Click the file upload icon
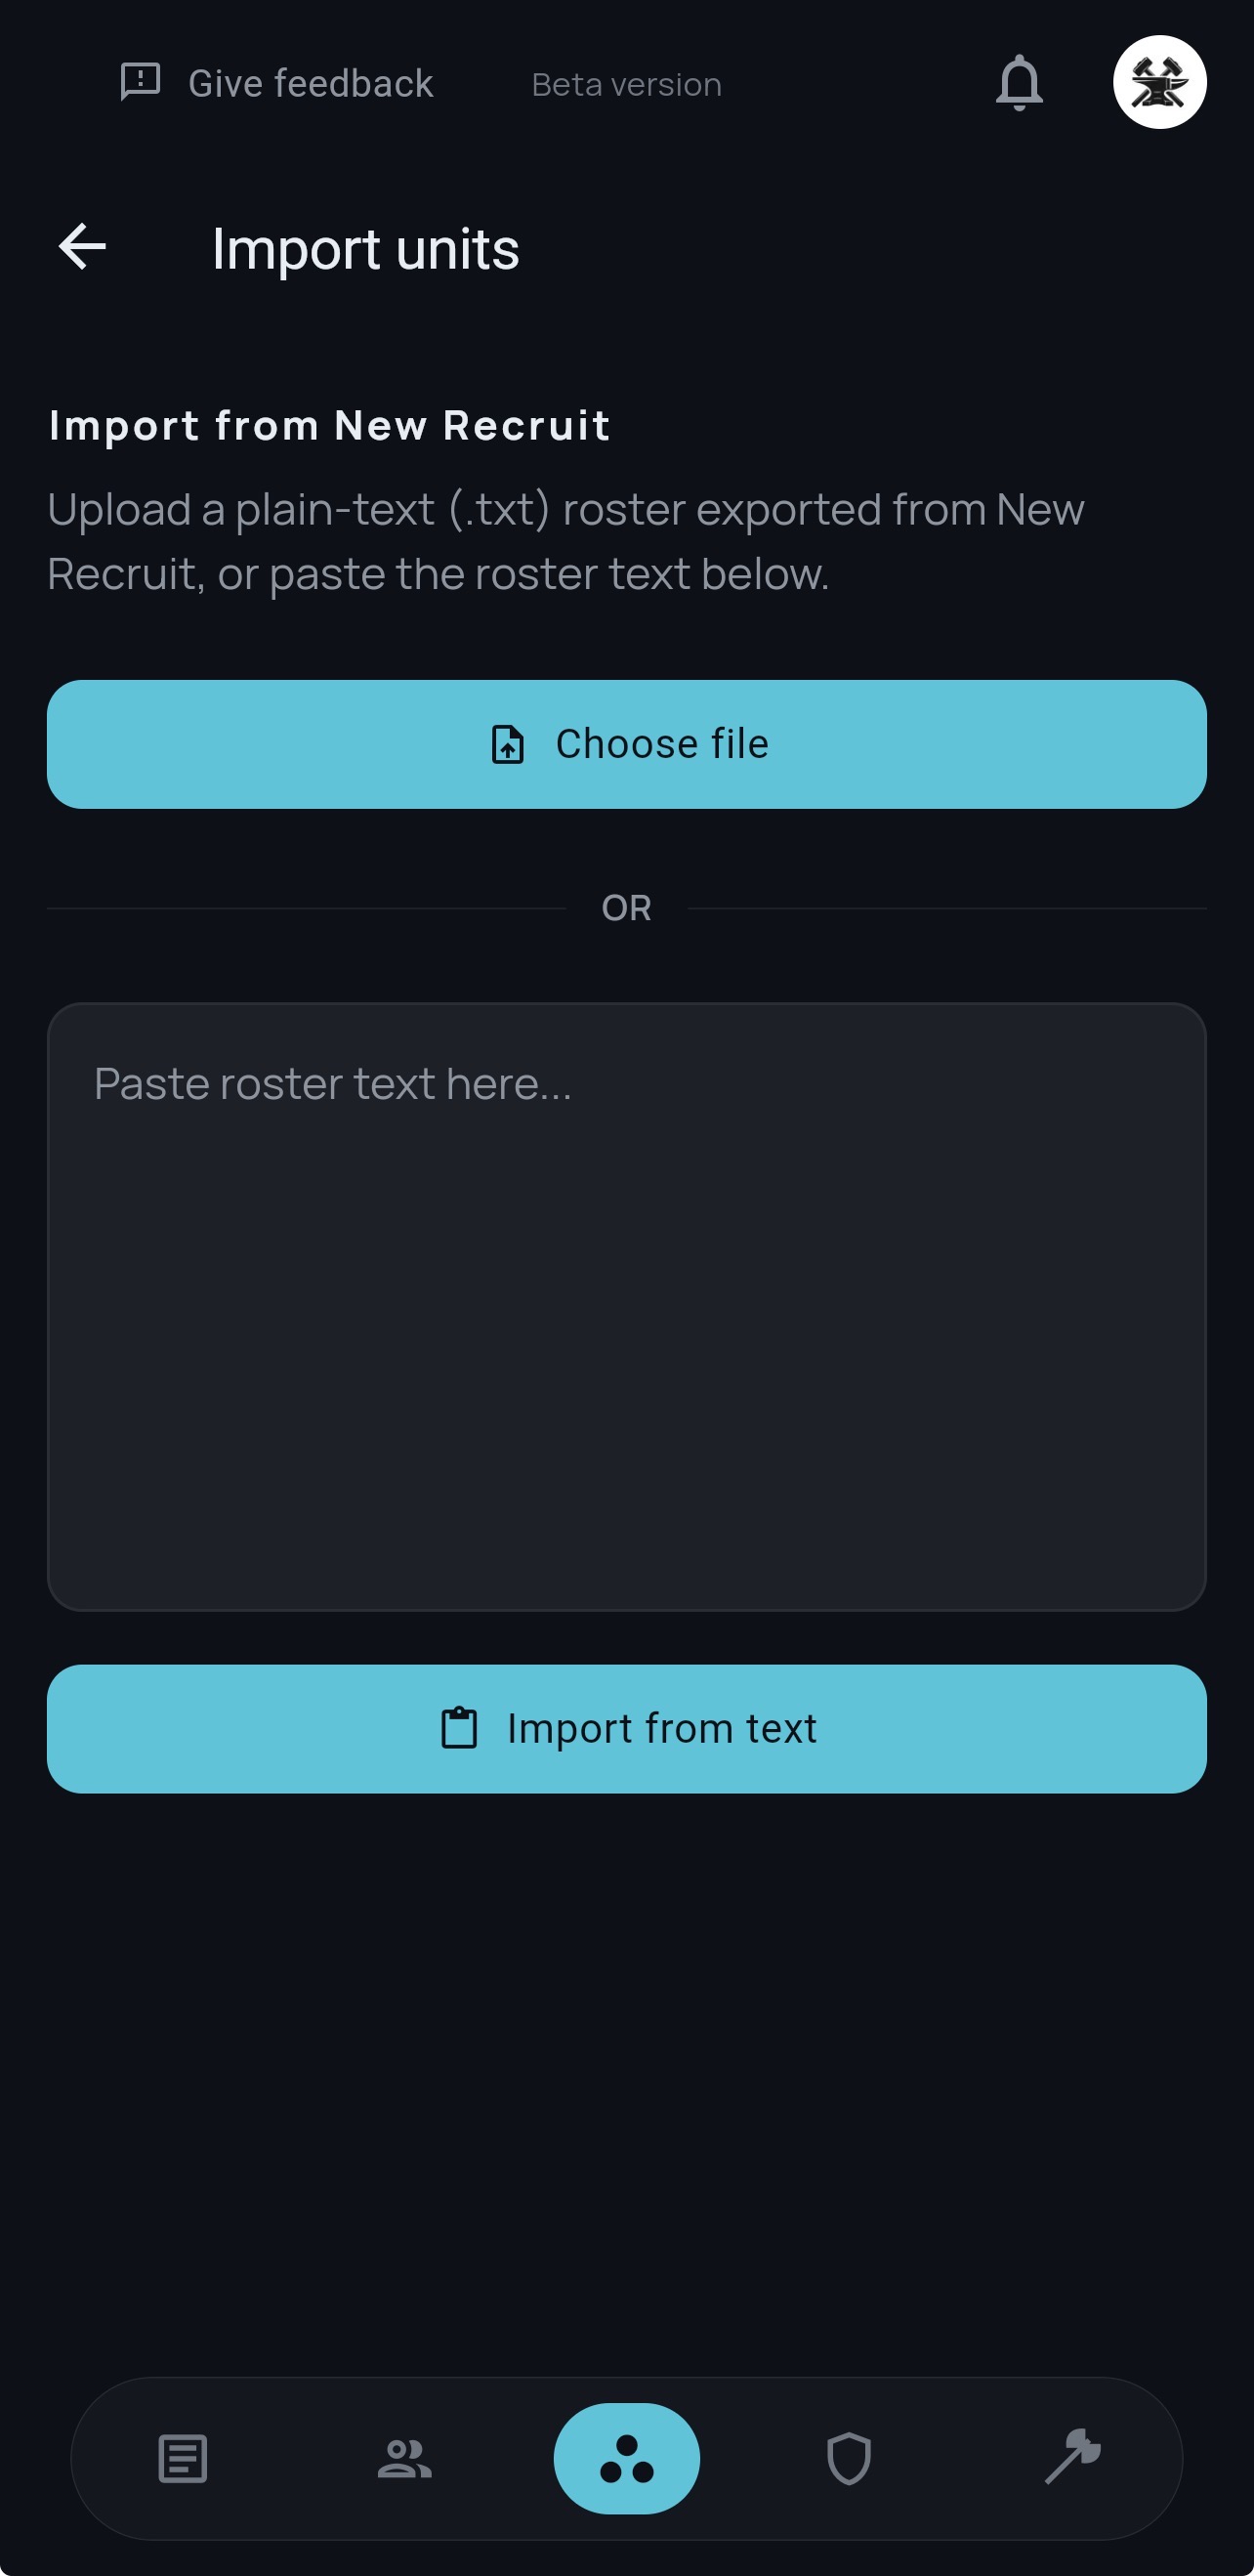This screenshot has height=2576, width=1254. coord(508,745)
